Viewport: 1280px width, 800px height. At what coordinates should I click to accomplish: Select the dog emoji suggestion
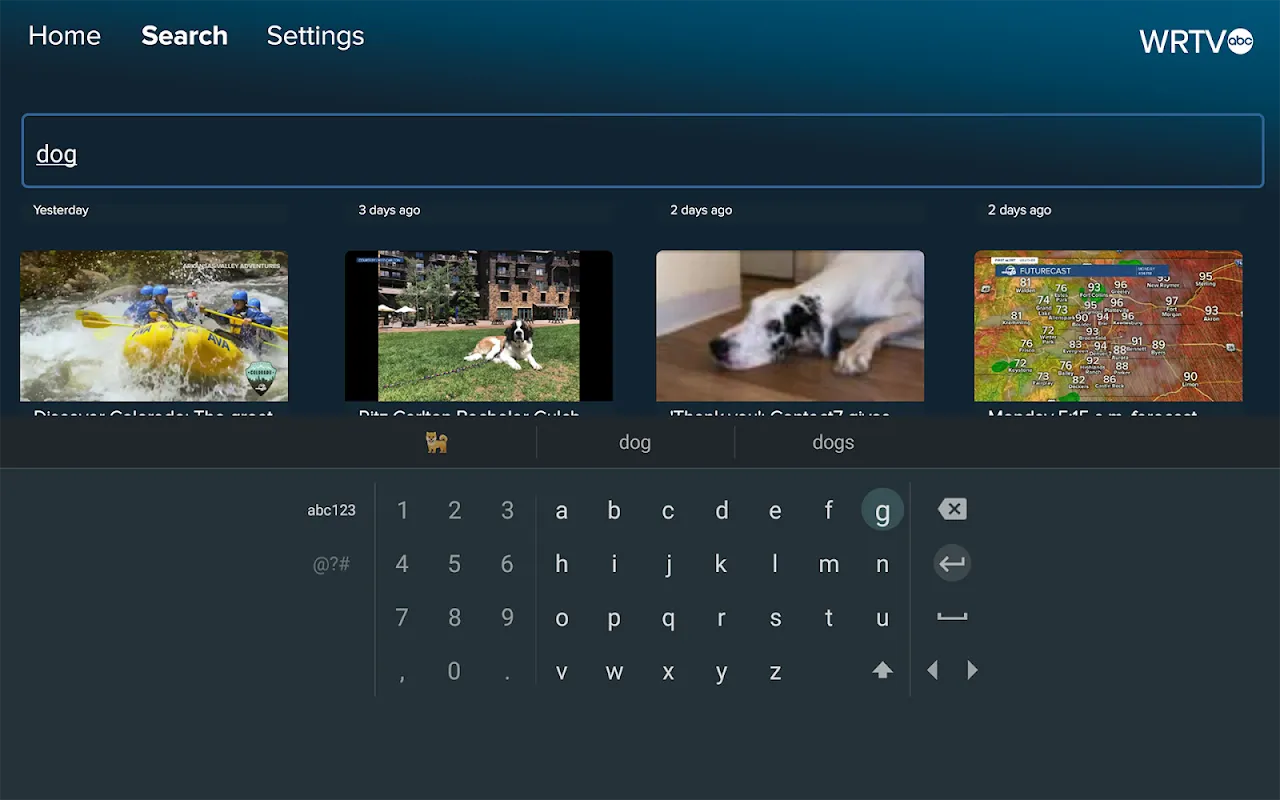click(437, 443)
